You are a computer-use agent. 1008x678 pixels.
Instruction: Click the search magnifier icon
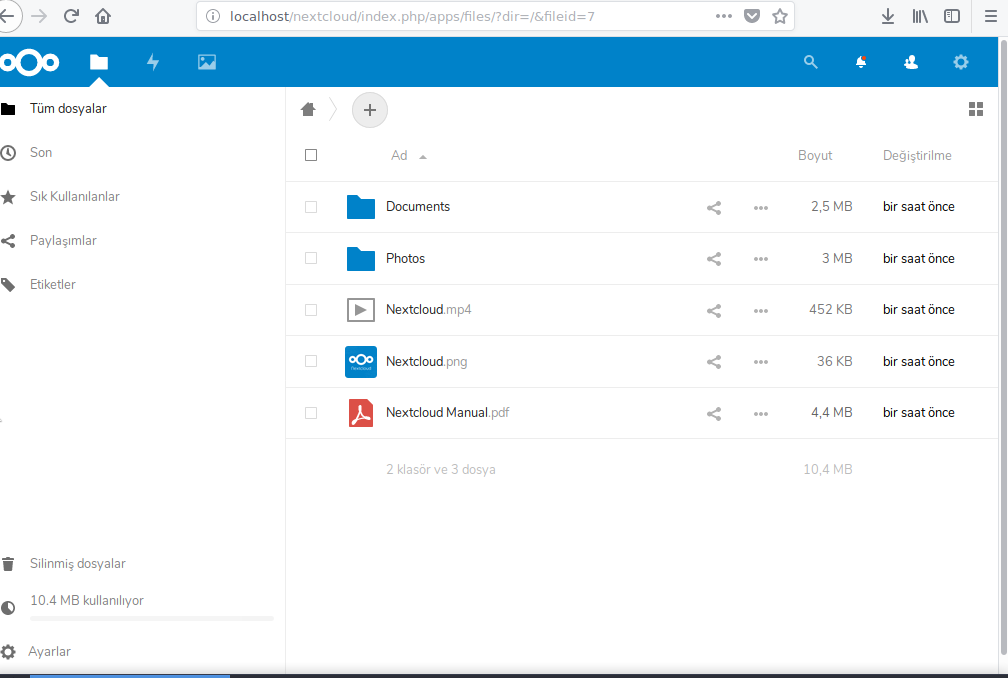811,62
